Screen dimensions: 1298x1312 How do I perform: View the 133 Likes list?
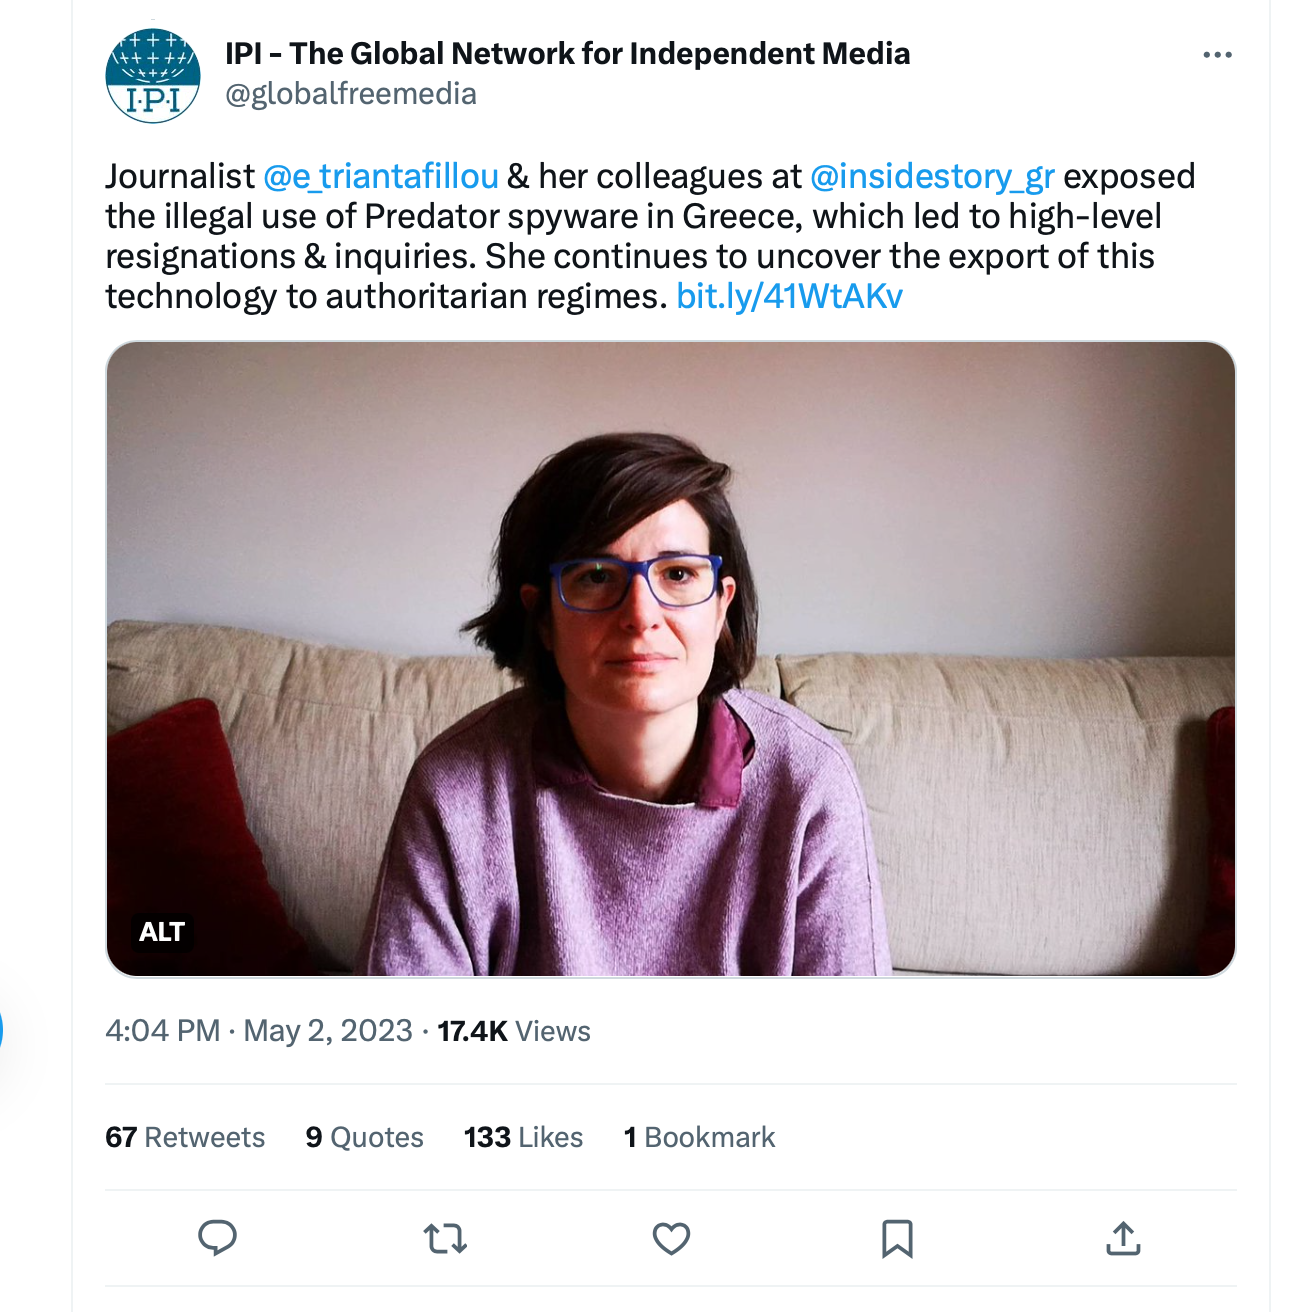tap(523, 1137)
